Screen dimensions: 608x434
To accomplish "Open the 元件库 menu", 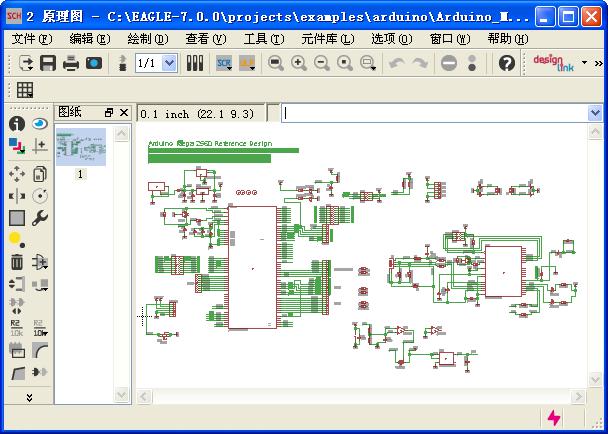I will 327,39.
